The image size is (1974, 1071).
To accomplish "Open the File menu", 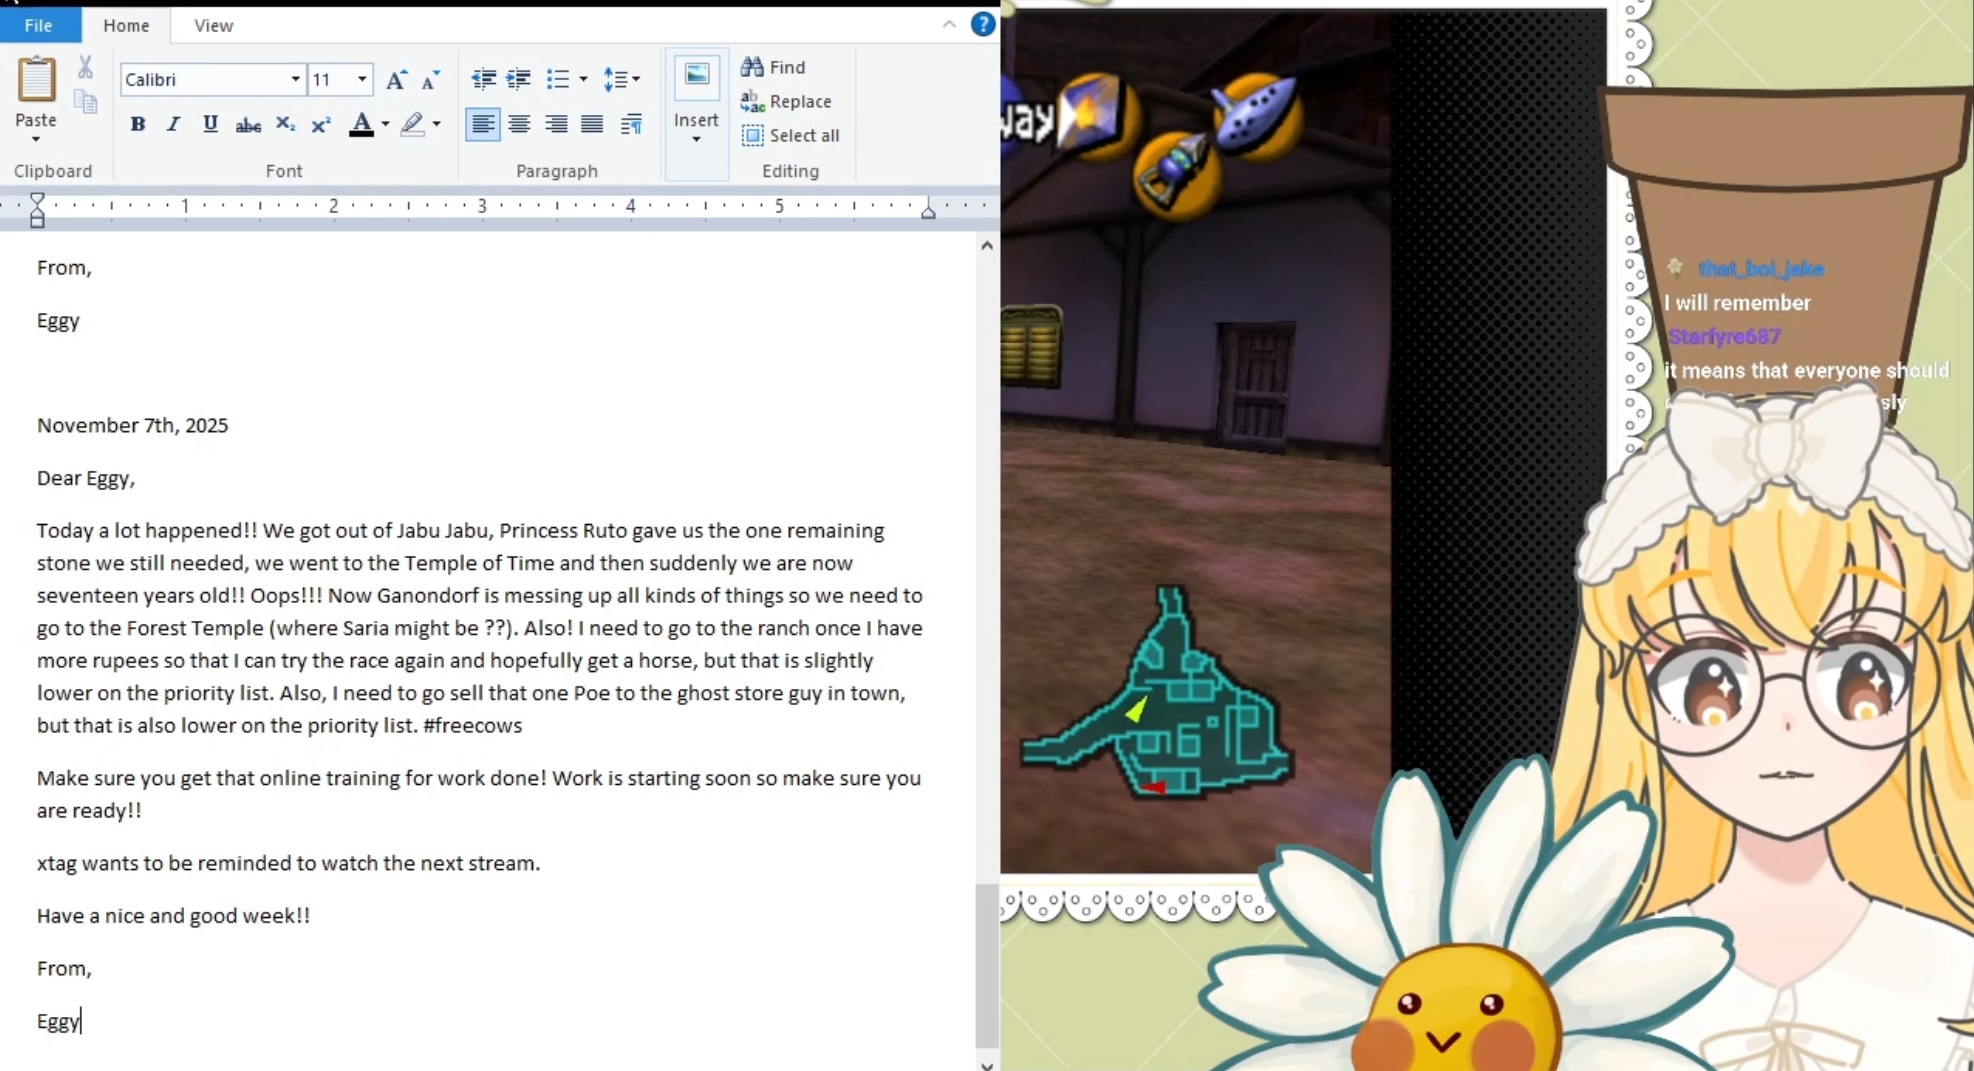I will click(x=38, y=25).
